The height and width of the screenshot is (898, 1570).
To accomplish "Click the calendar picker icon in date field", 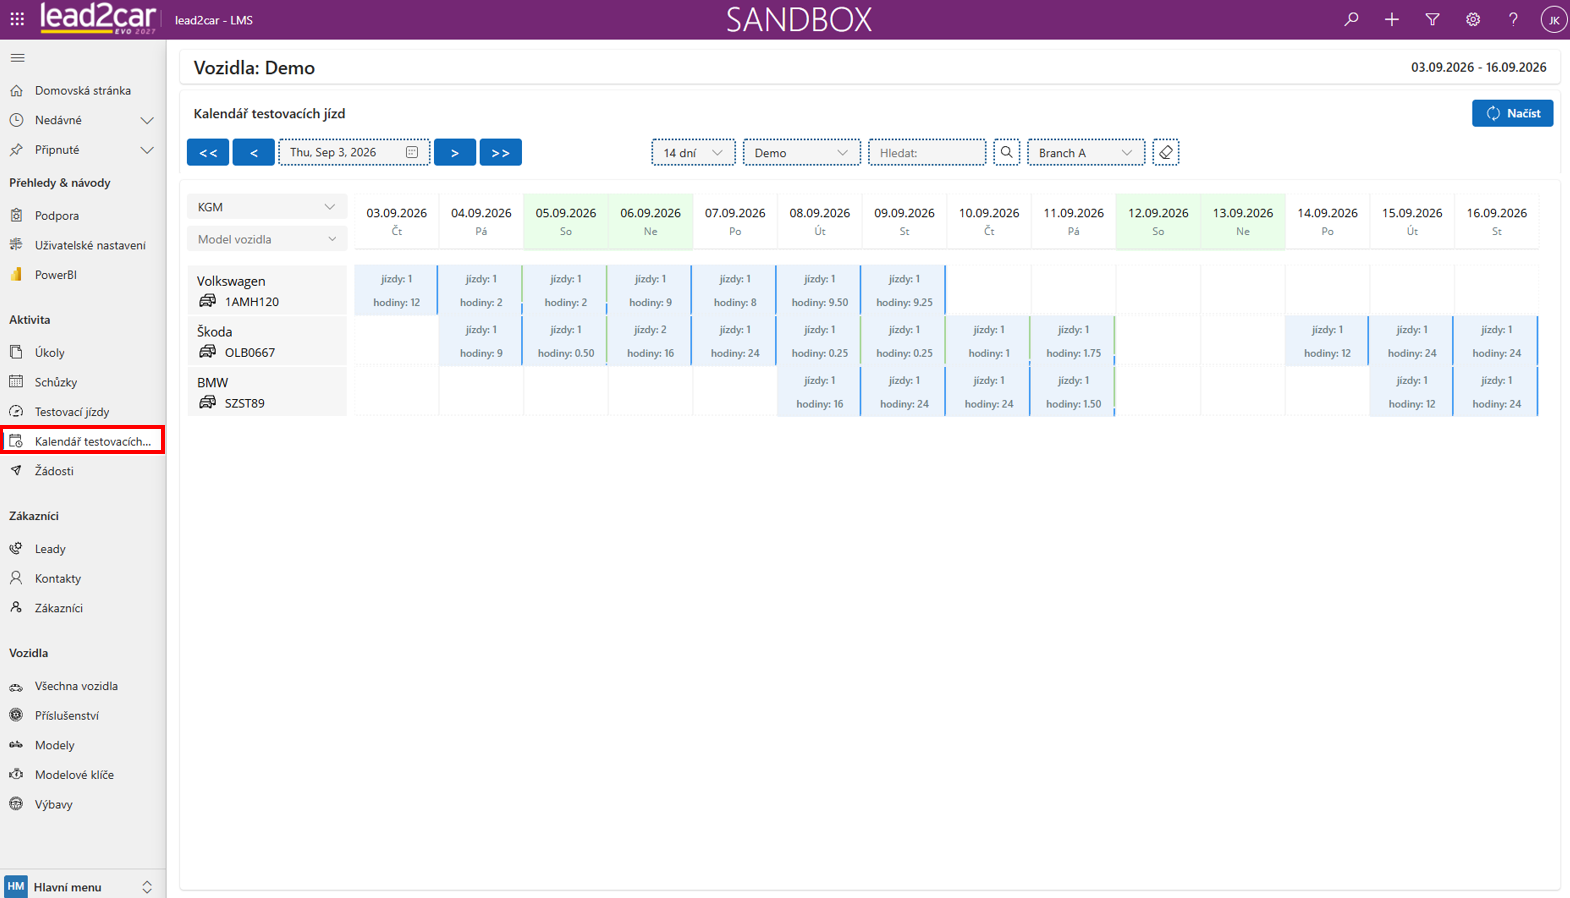I will point(412,152).
